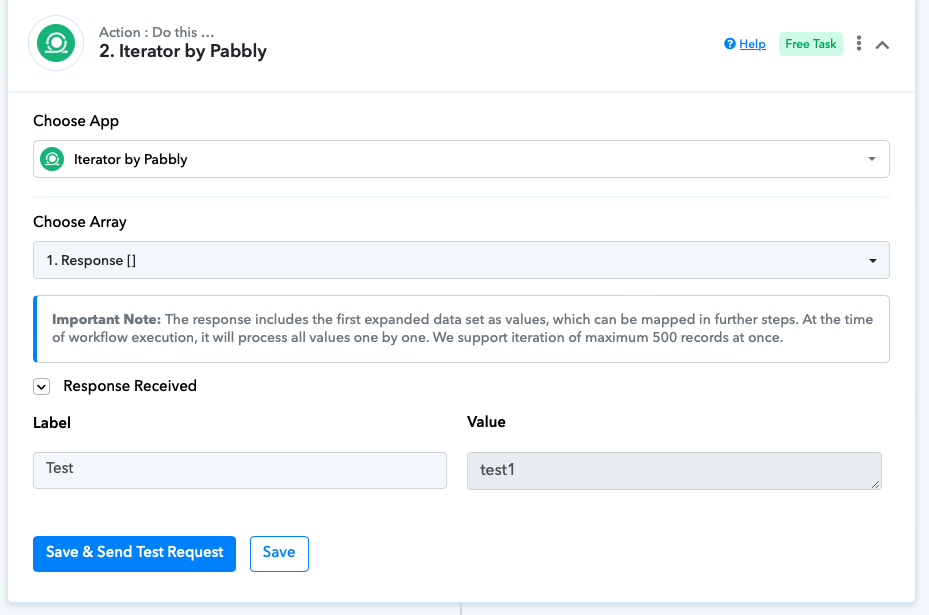
Task: Click the Choose App dropdown arrow
Action: click(x=872, y=159)
